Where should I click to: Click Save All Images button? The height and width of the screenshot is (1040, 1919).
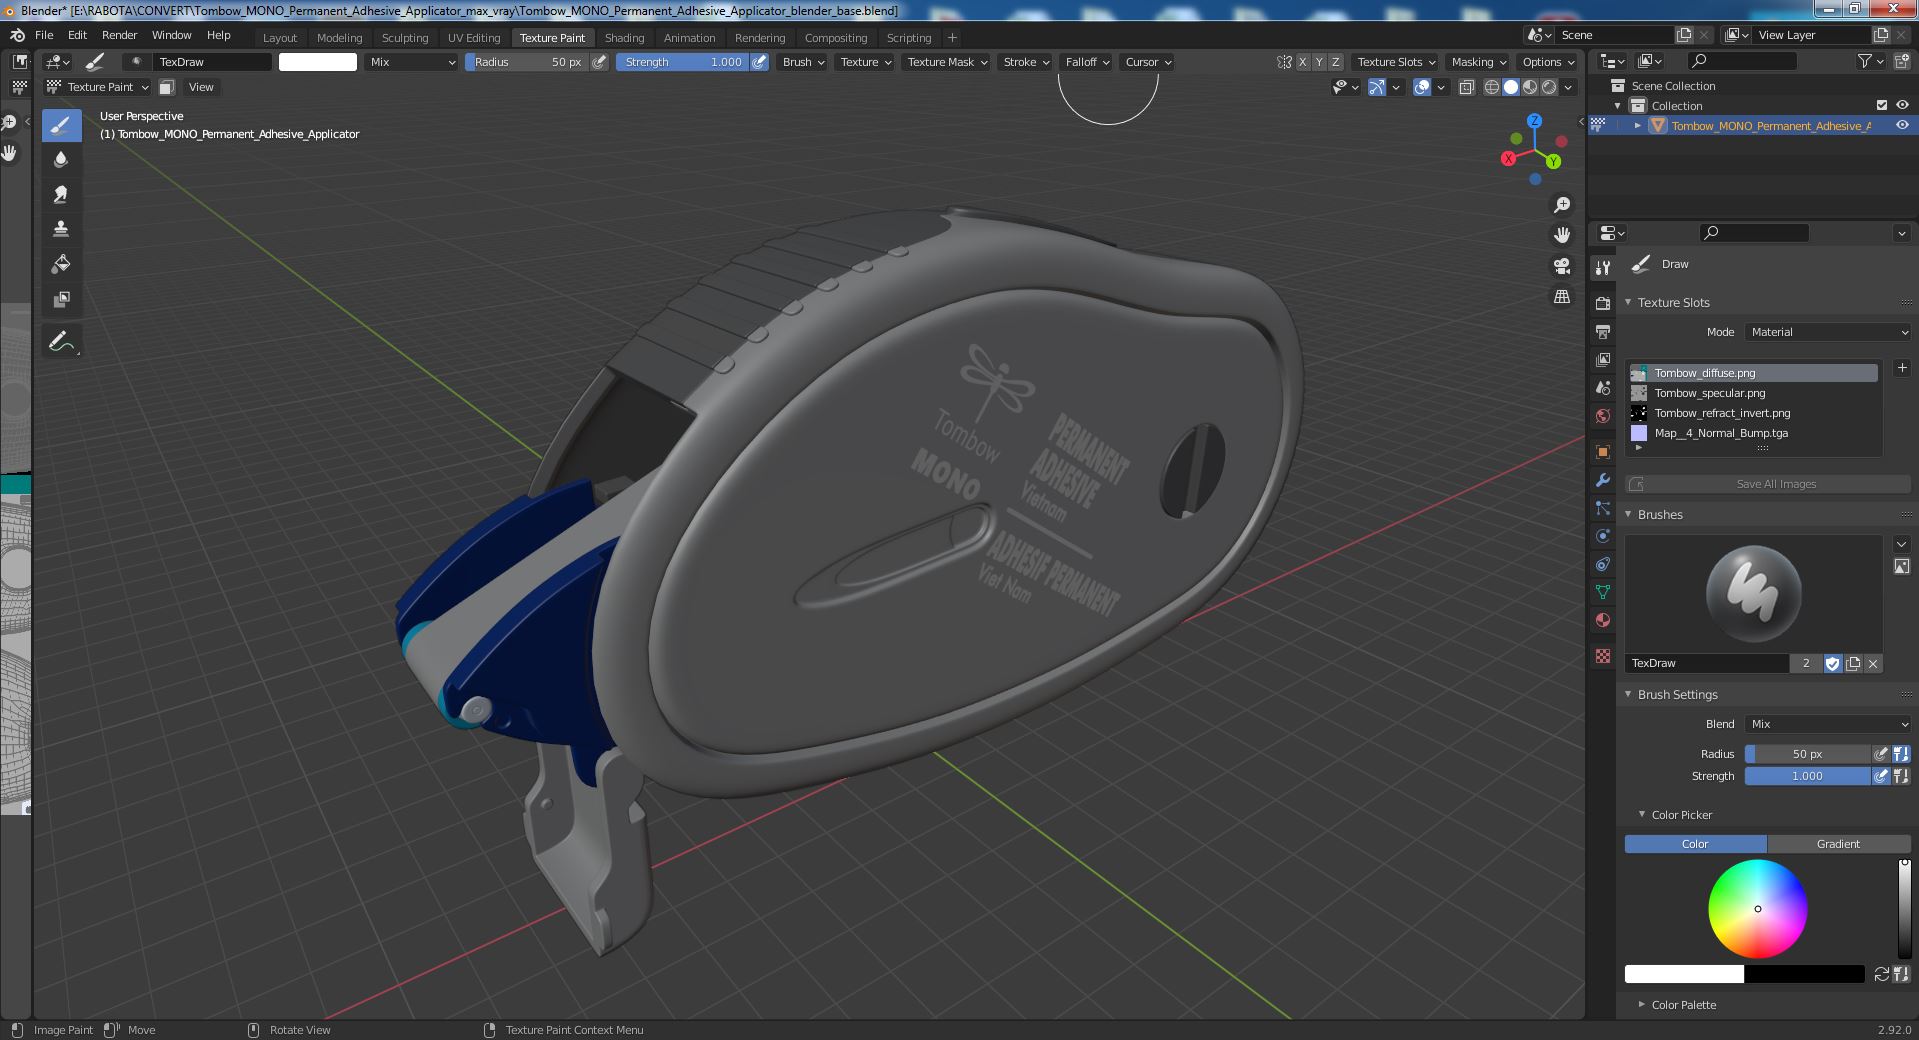[1768, 484]
